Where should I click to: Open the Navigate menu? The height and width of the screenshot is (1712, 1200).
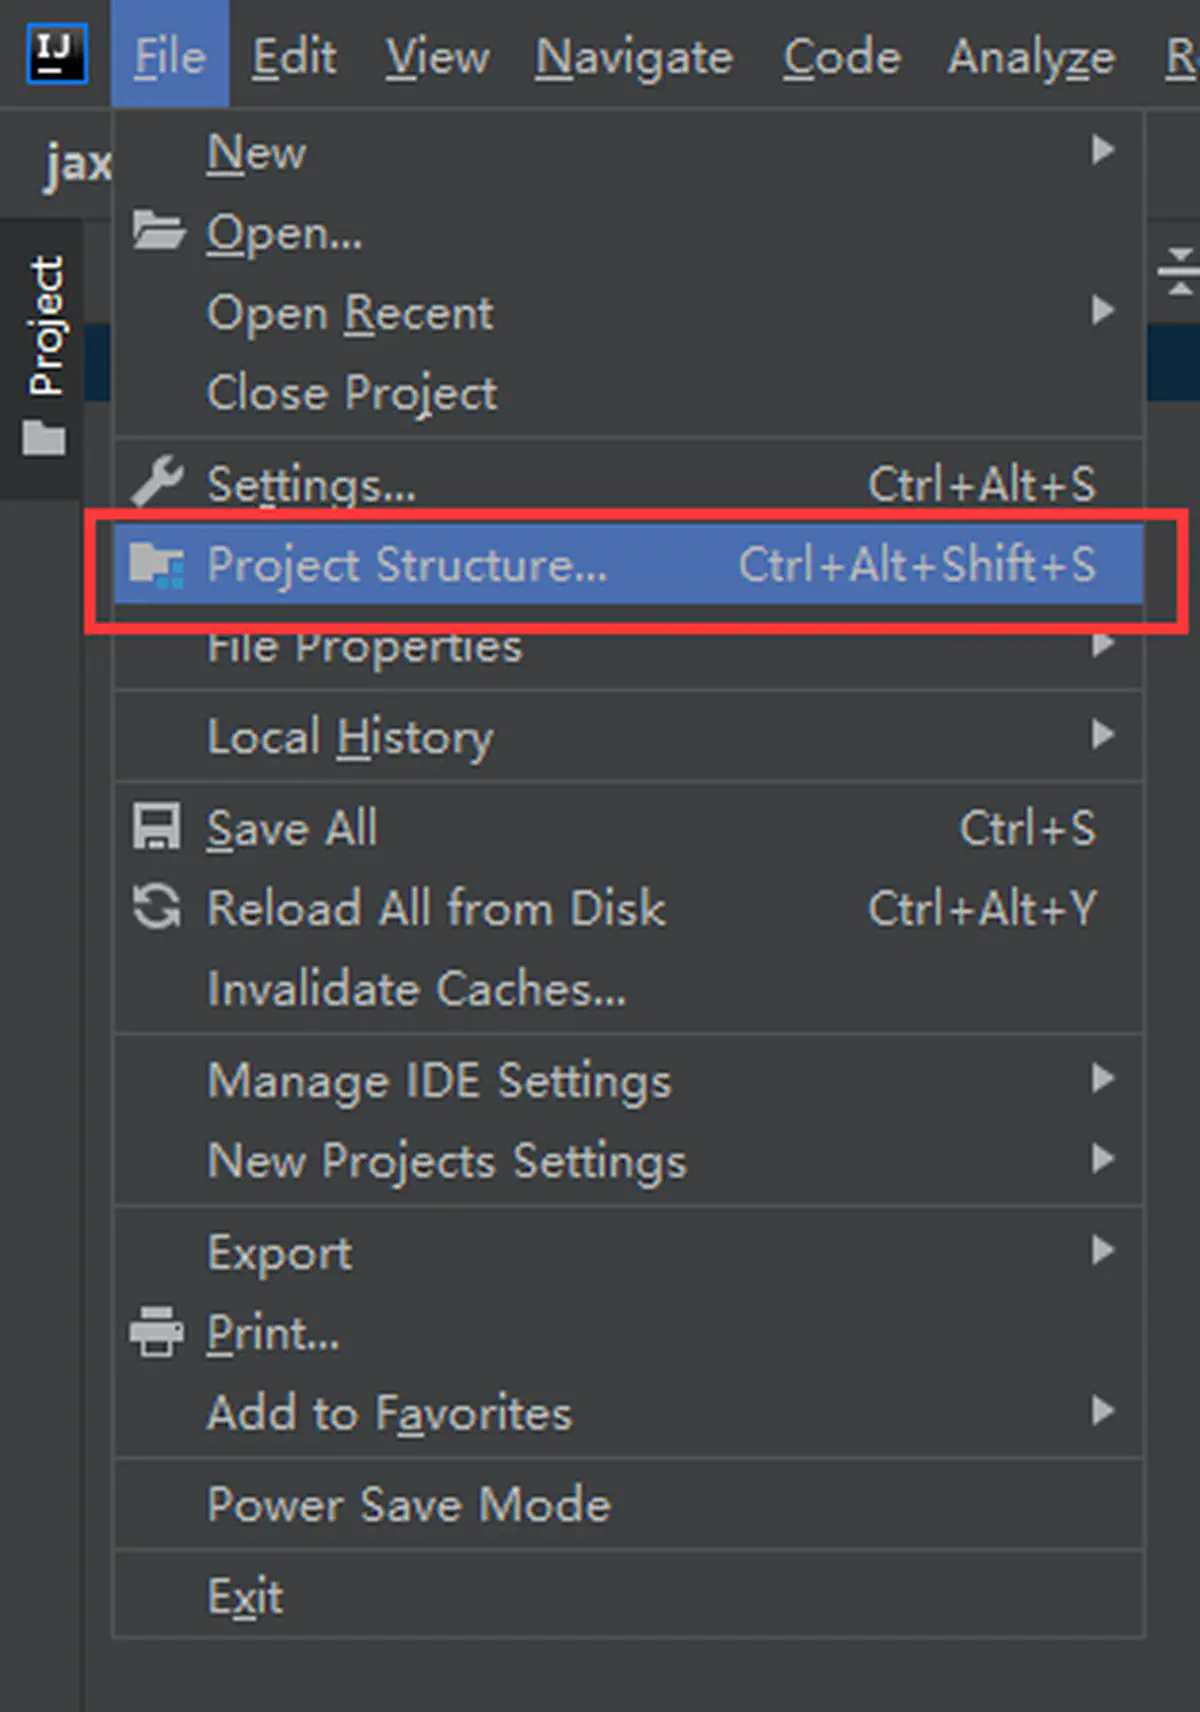634,58
